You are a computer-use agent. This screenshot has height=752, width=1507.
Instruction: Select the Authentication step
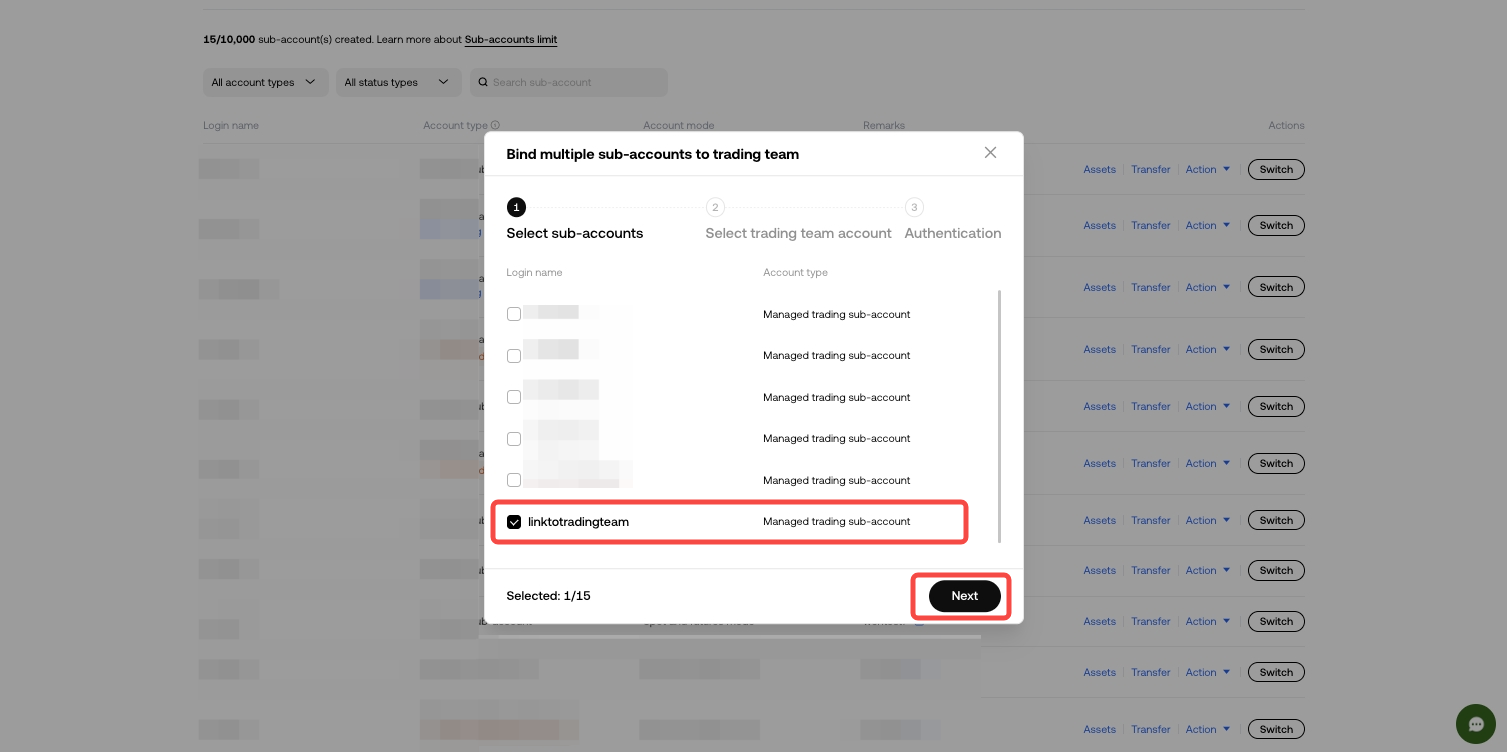(x=952, y=233)
